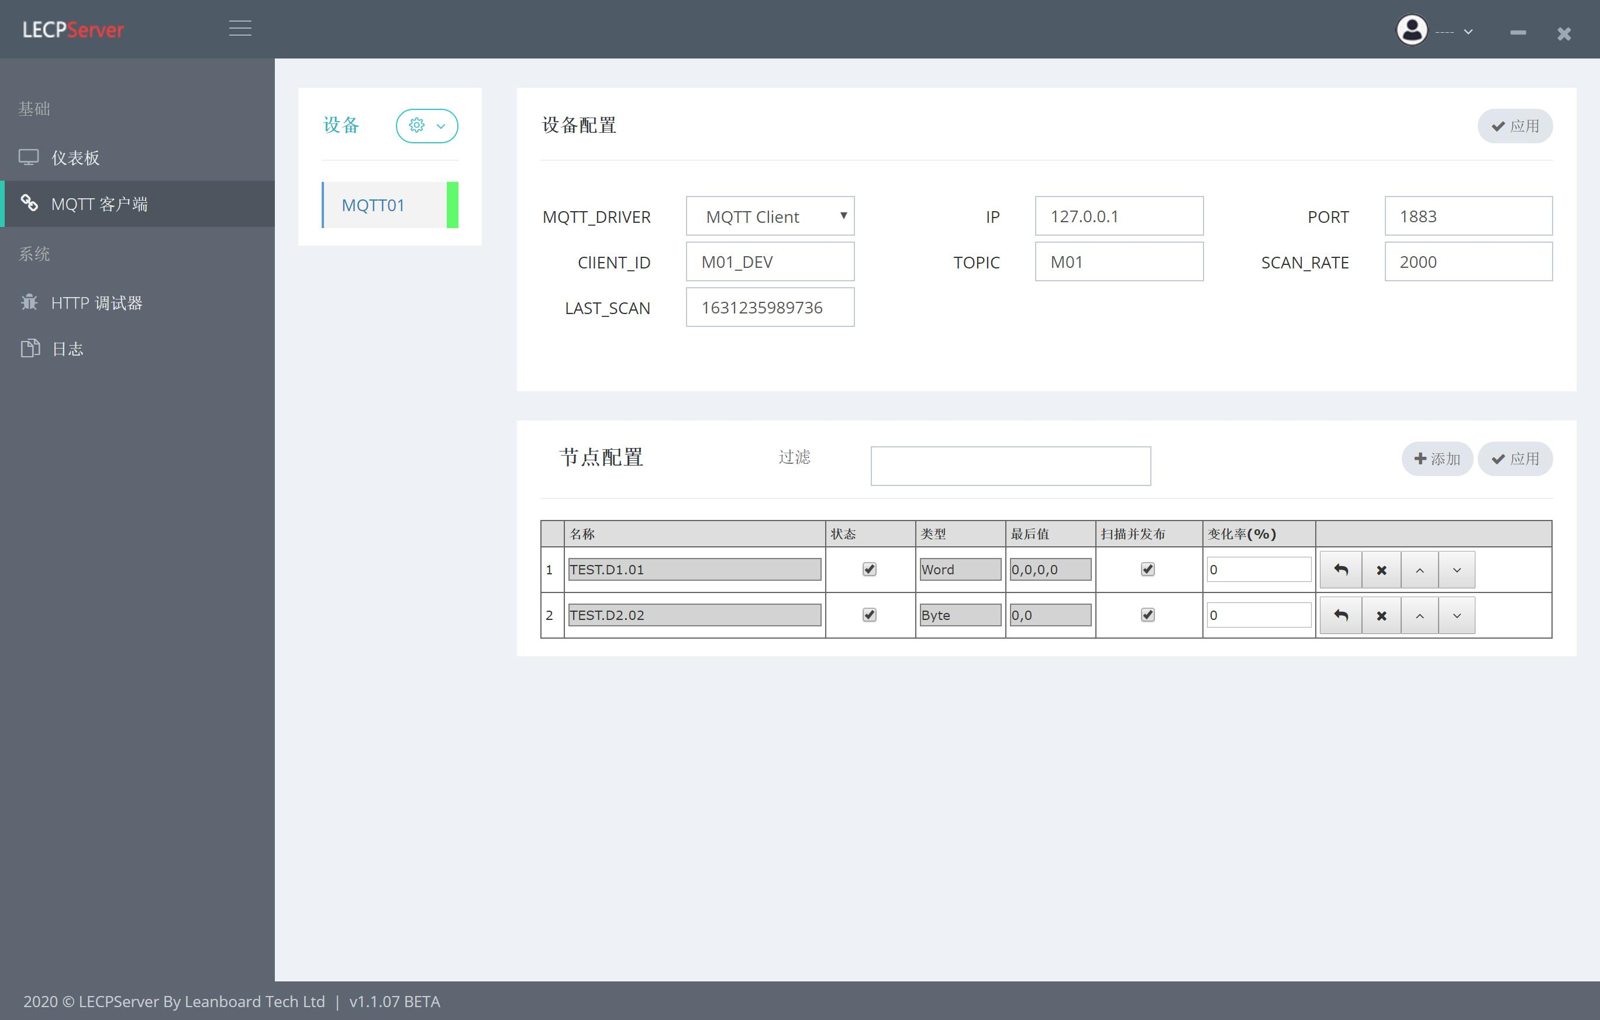The image size is (1600, 1020).
Task: Click 应用 button in 设备配置 panel
Action: pyautogui.click(x=1515, y=126)
